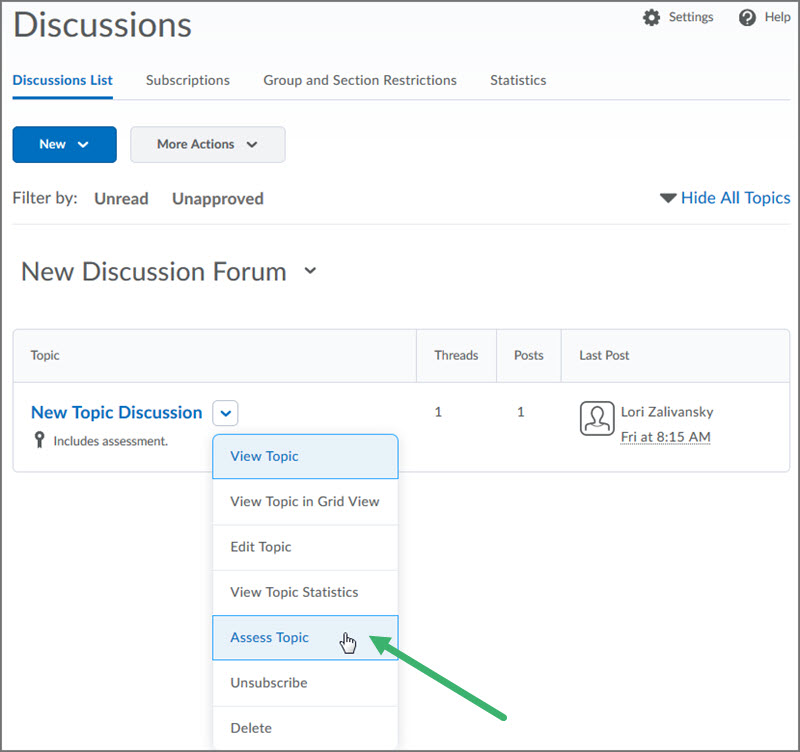800x752 pixels.
Task: Filter discussions by Unread
Action: 121,198
